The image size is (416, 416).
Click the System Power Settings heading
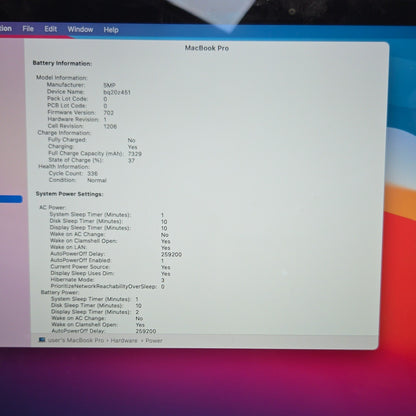(69, 194)
